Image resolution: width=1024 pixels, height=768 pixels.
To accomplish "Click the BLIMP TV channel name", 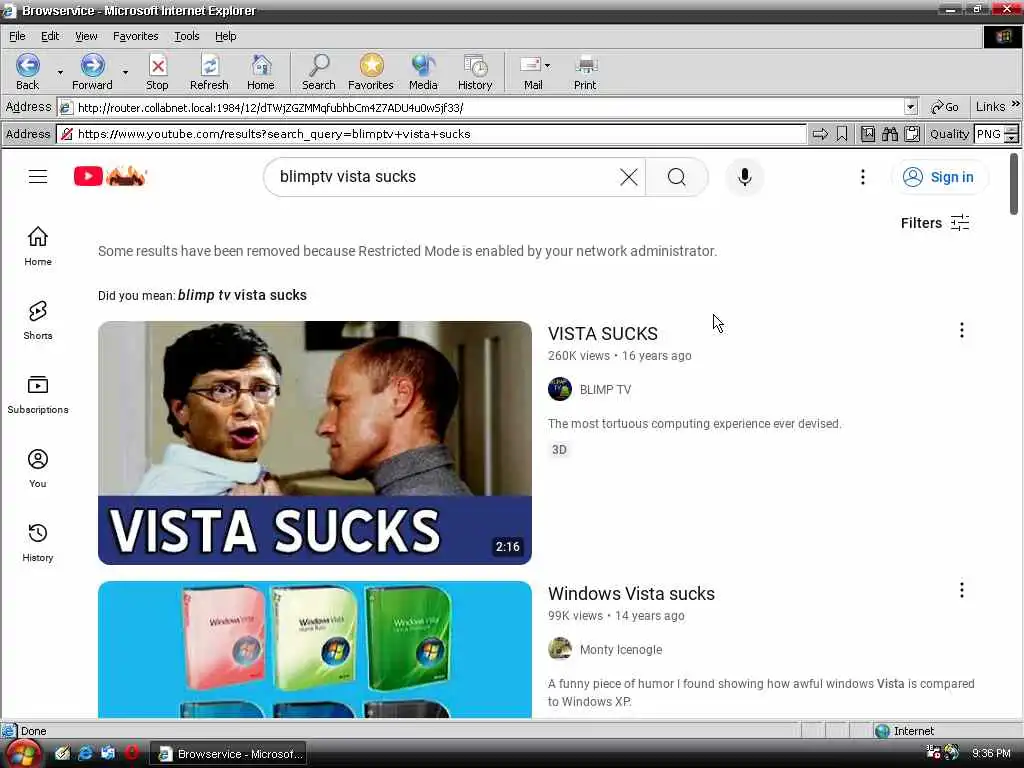I will pos(605,390).
